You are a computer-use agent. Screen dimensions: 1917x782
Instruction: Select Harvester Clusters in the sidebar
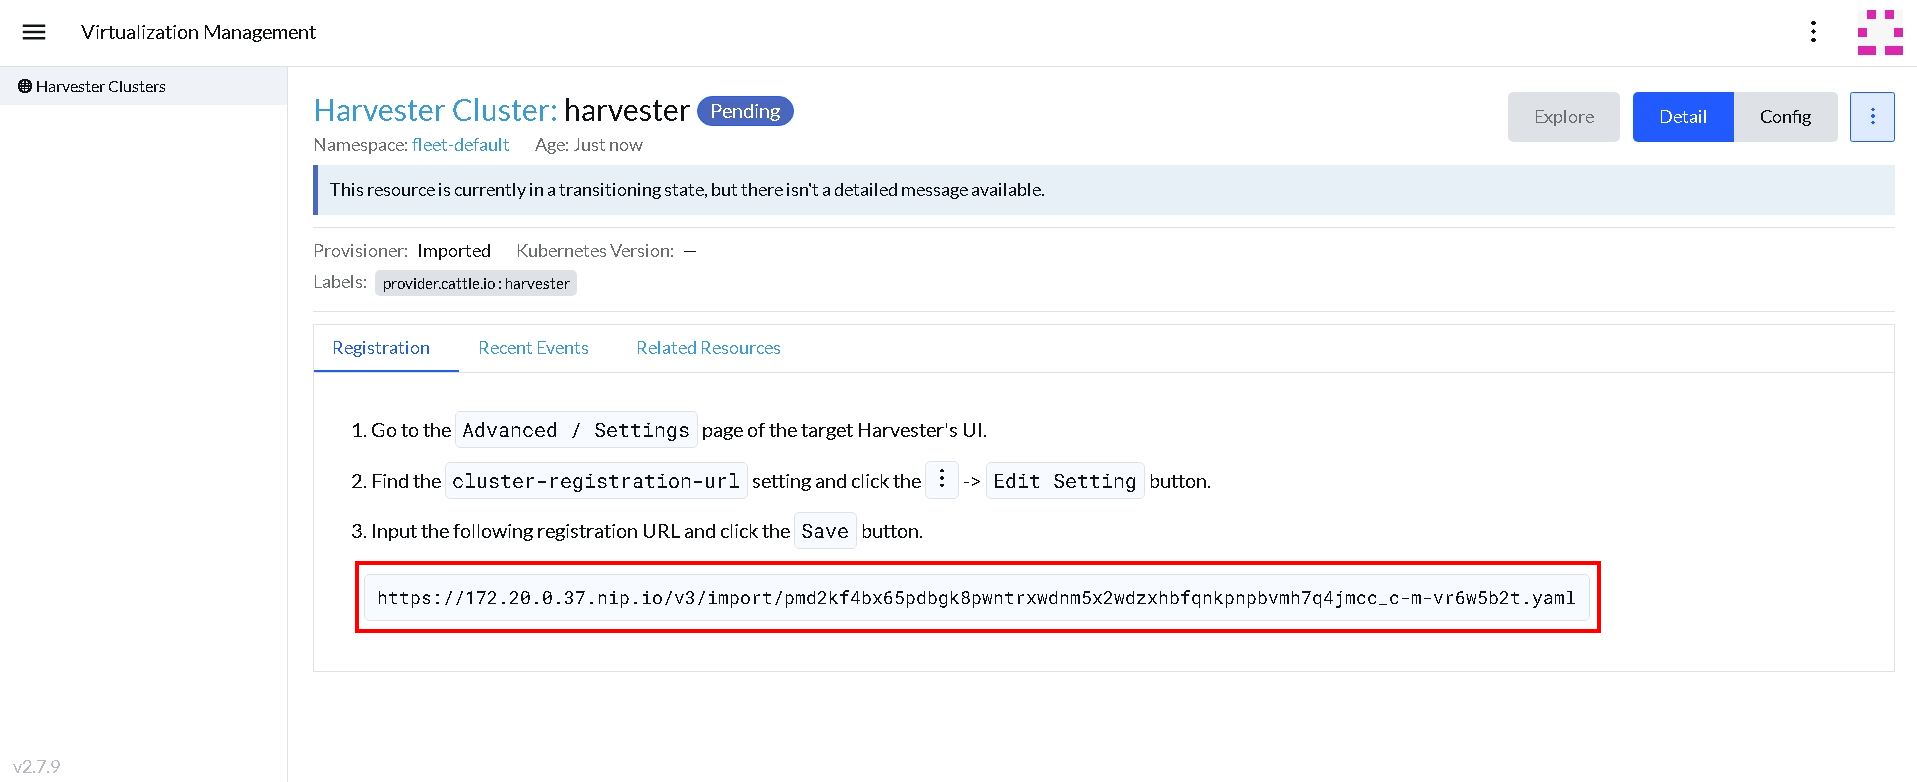point(143,86)
